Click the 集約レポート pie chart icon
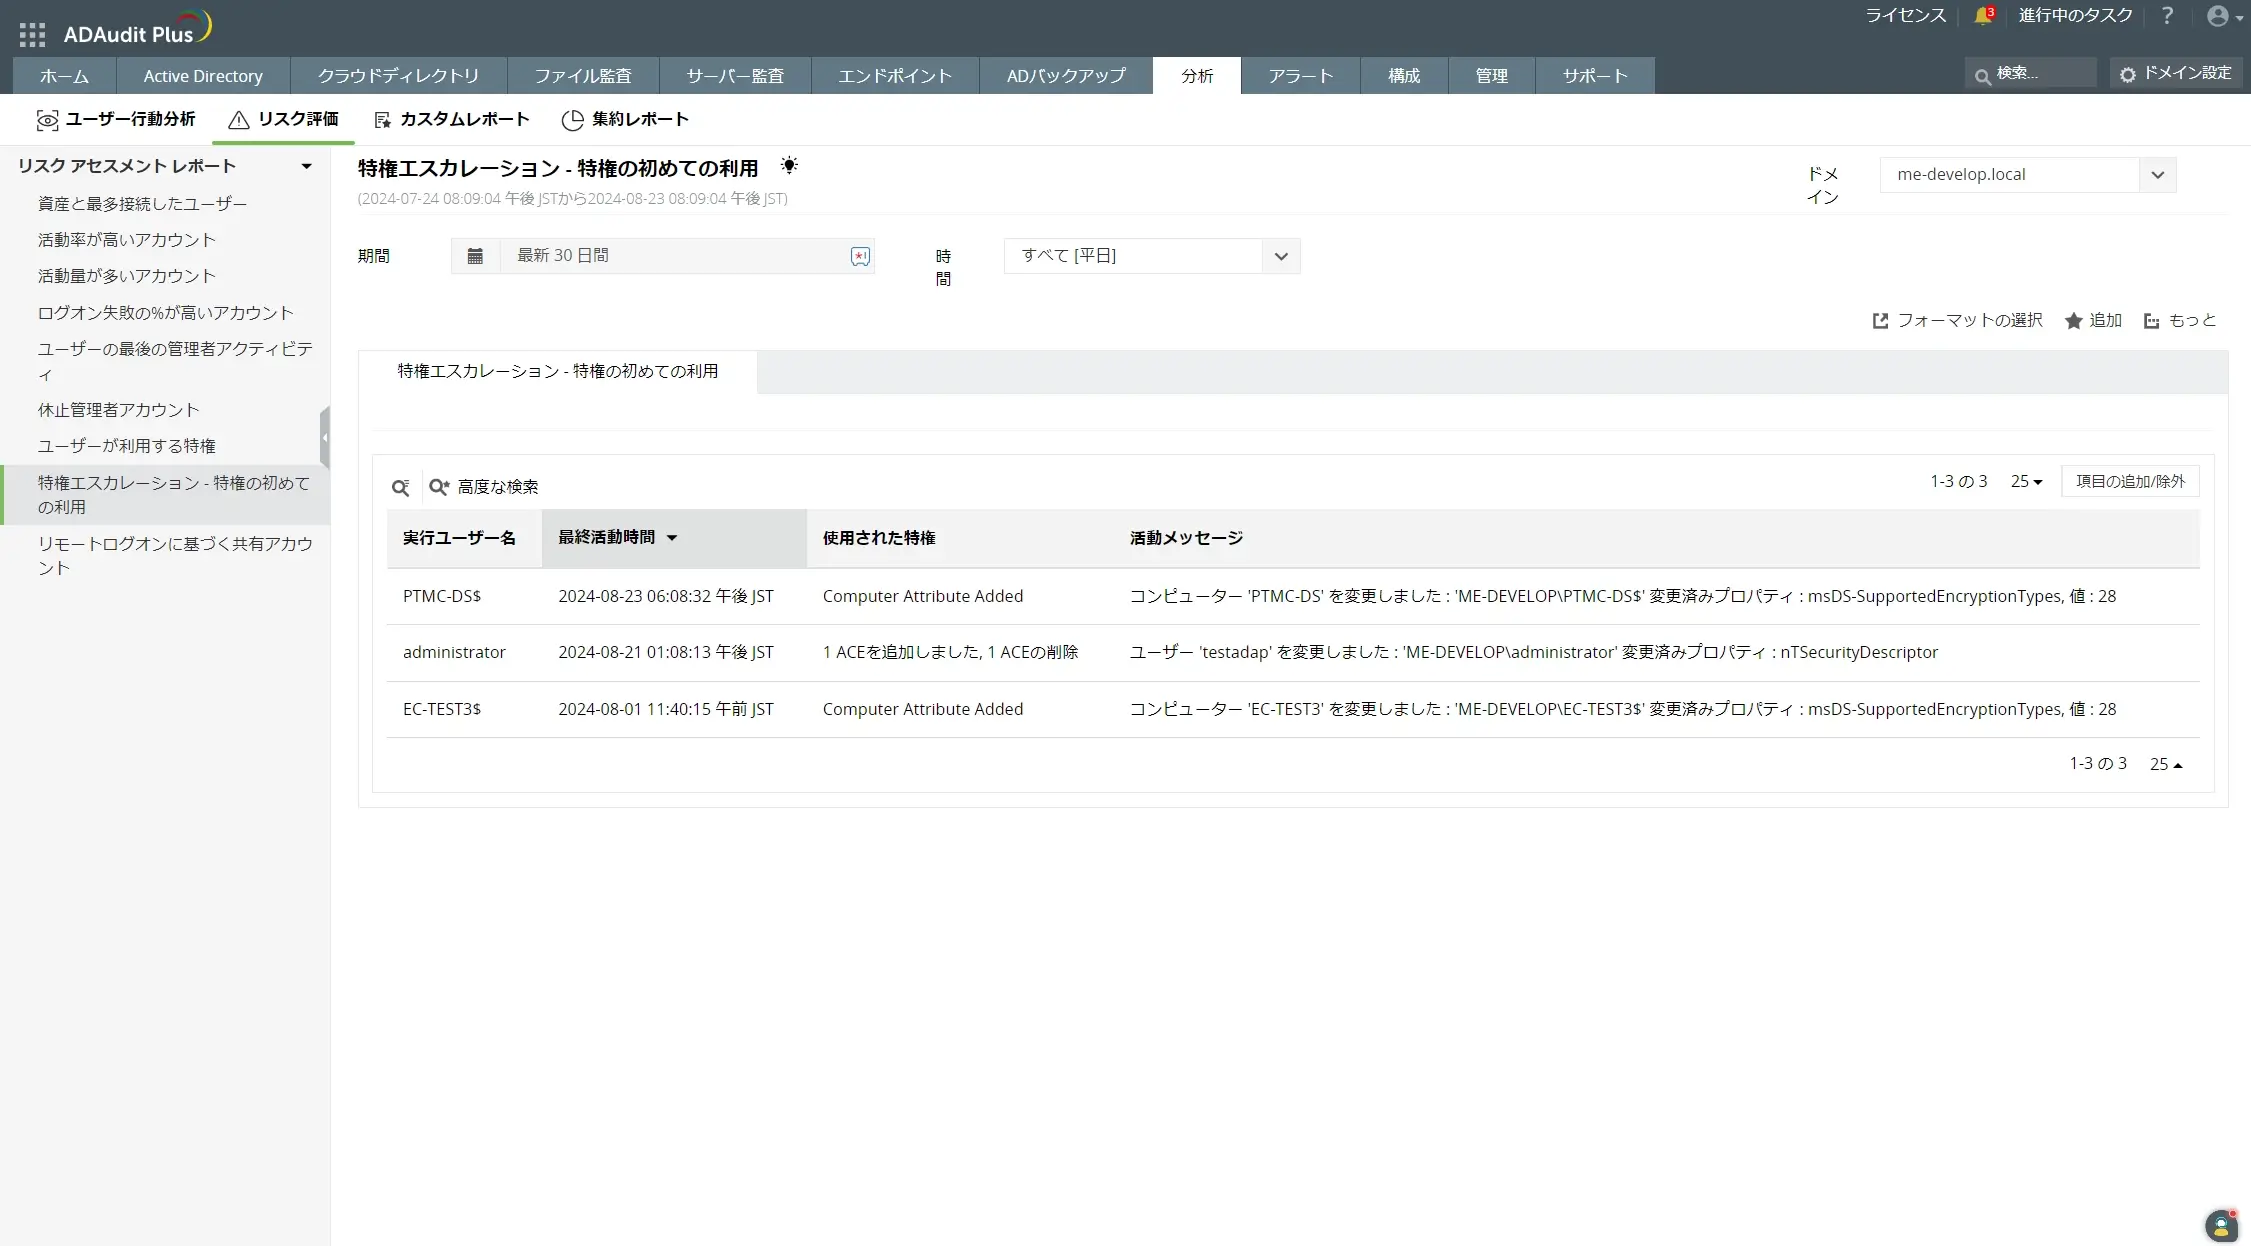The image size is (2251, 1246). pos(572,120)
